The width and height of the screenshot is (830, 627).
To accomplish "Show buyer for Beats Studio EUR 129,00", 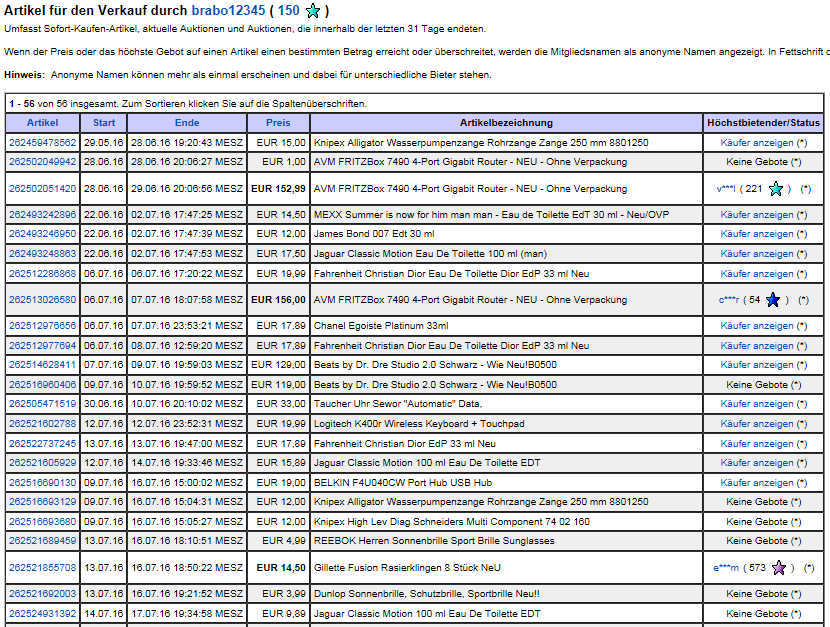I will (x=757, y=365).
